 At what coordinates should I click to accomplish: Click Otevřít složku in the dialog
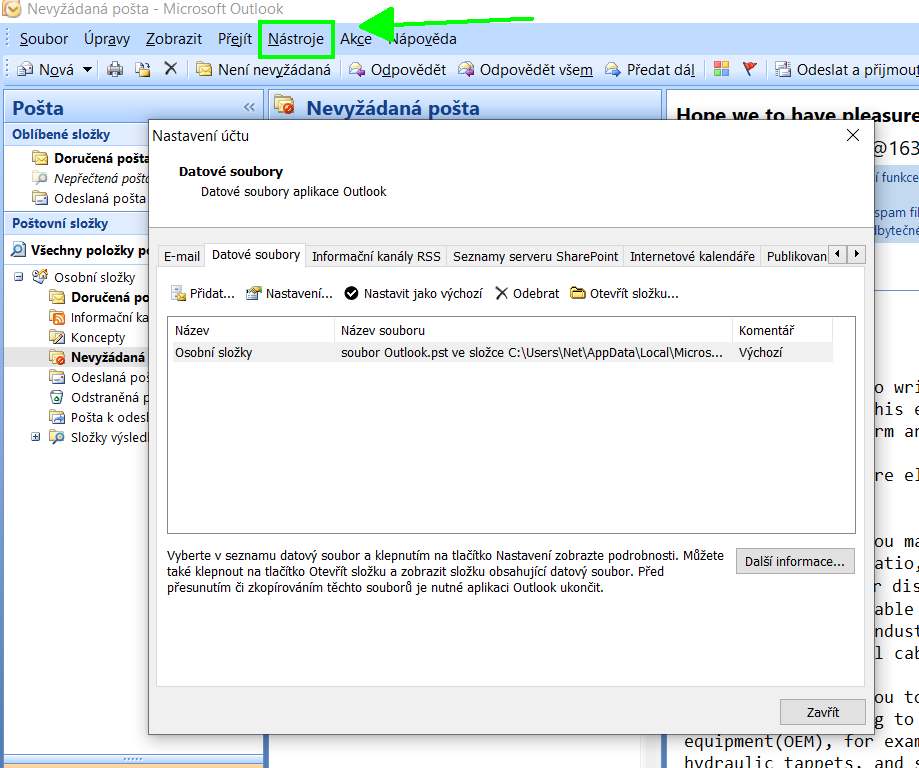[x=624, y=293]
